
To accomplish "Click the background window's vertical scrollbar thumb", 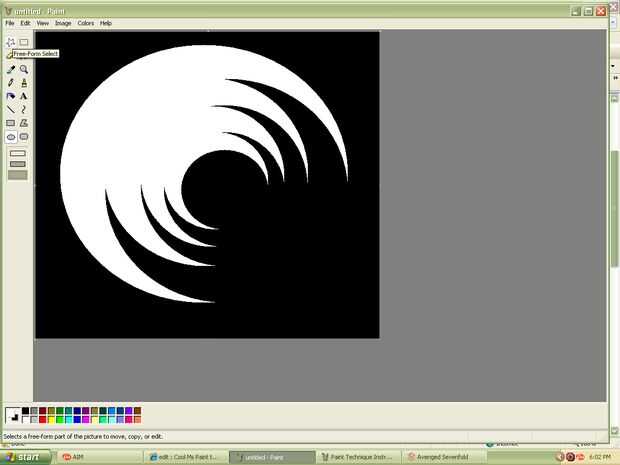I will point(614,208).
